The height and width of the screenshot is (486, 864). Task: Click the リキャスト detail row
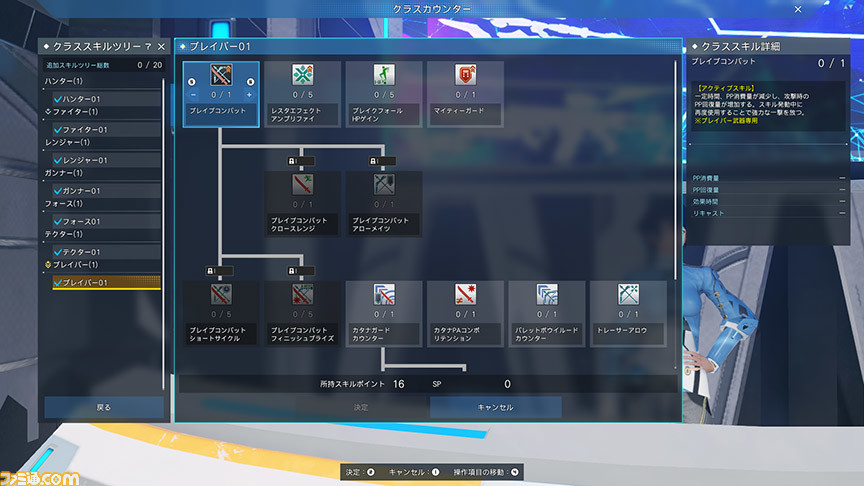point(768,213)
